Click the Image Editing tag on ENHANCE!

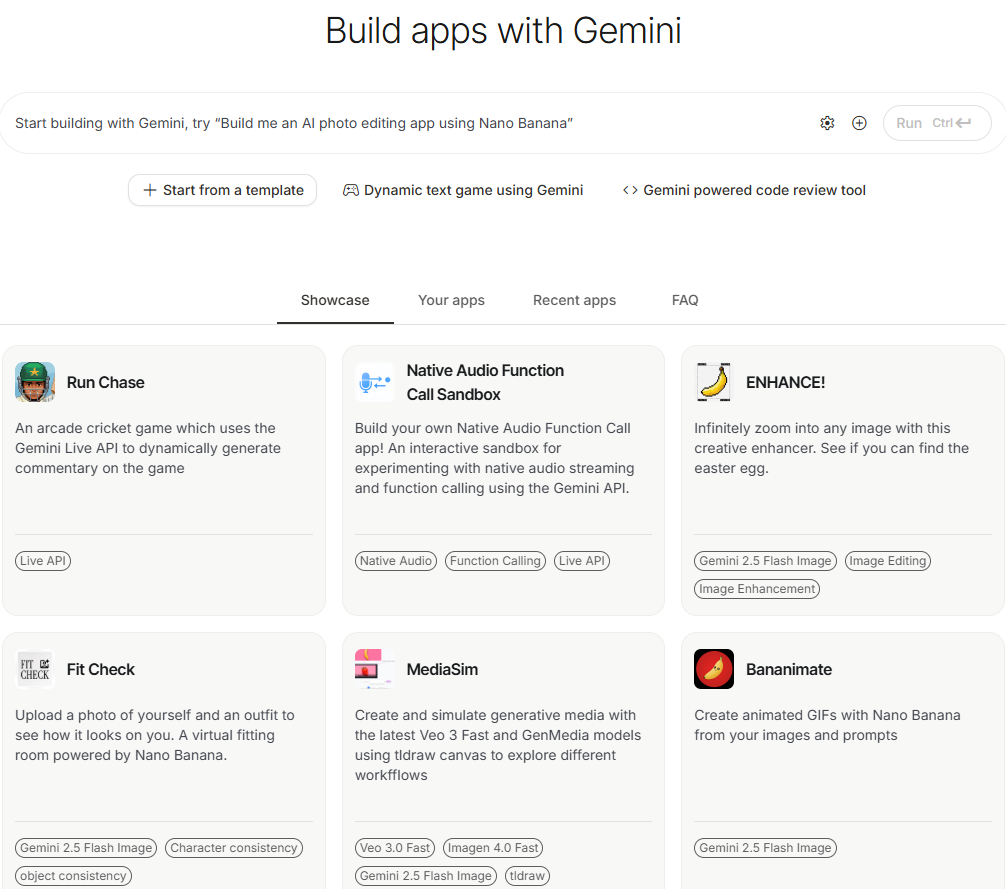[887, 561]
